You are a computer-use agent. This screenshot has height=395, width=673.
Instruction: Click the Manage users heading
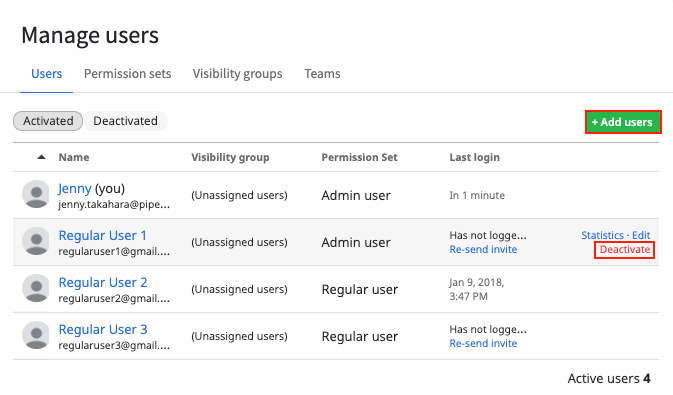point(90,35)
